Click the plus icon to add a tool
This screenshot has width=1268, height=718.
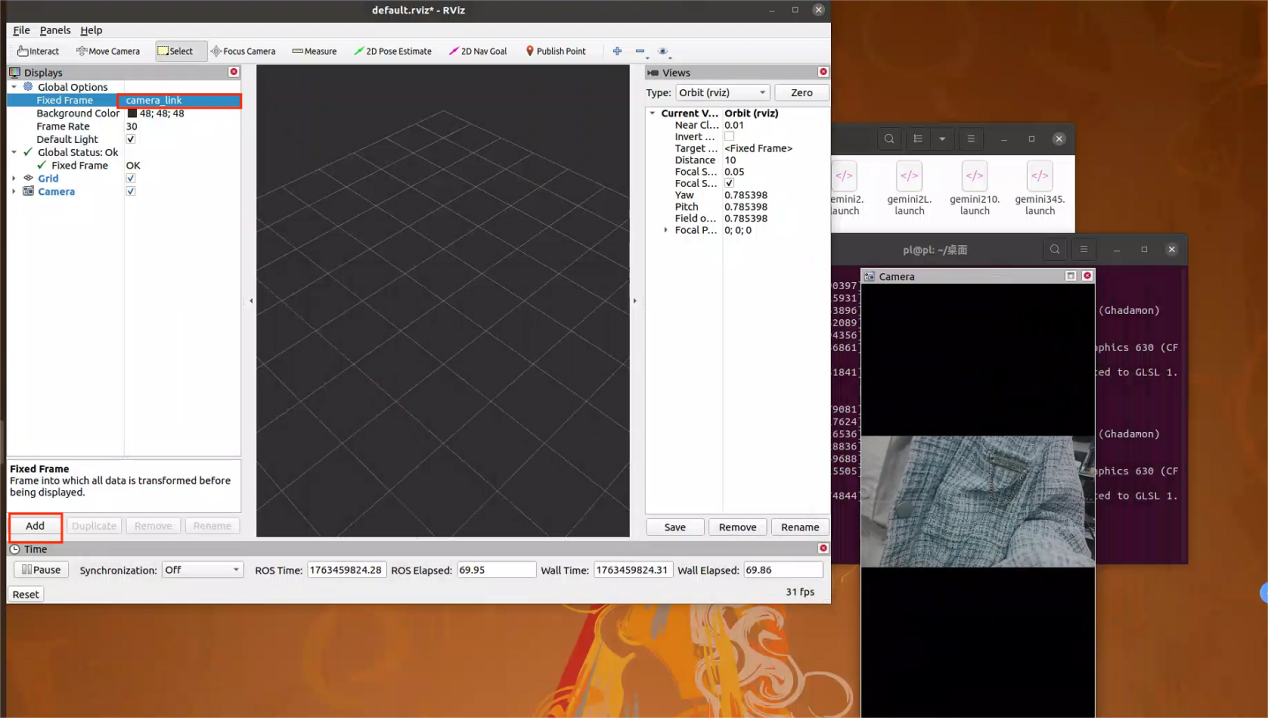pyautogui.click(x=617, y=51)
